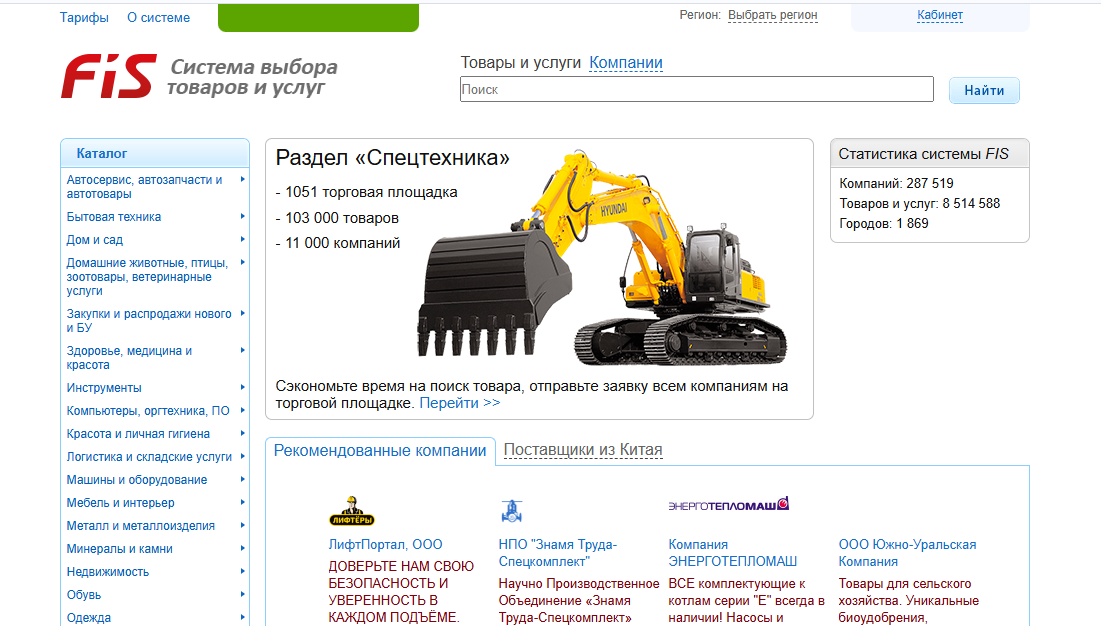
Task: Open Компьютеры, оргтехника, ПО category
Action: point(148,411)
